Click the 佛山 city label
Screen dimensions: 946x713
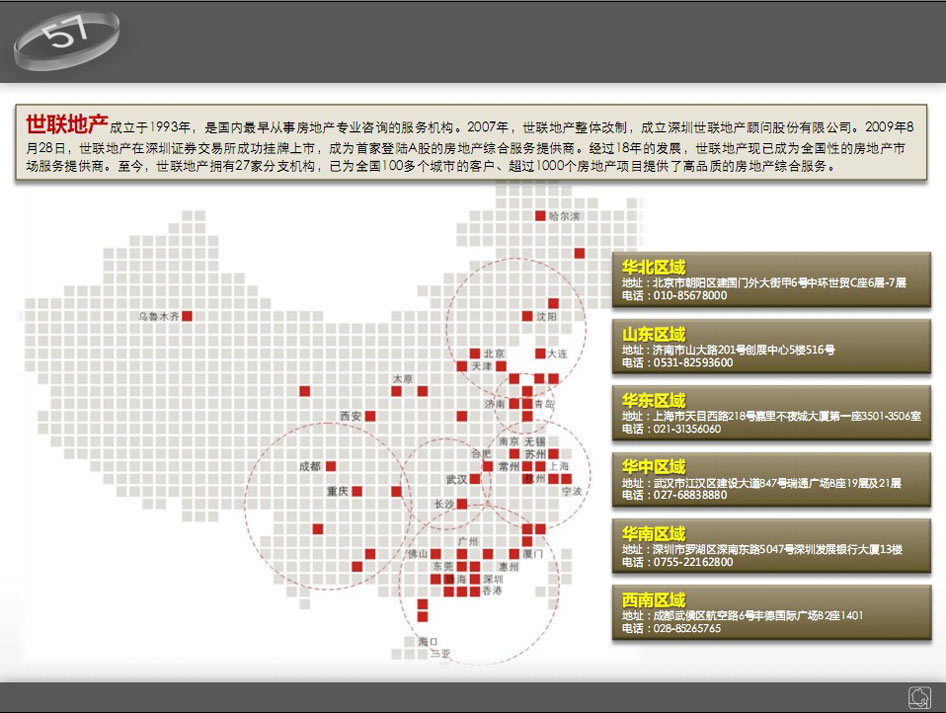pyautogui.click(x=417, y=554)
